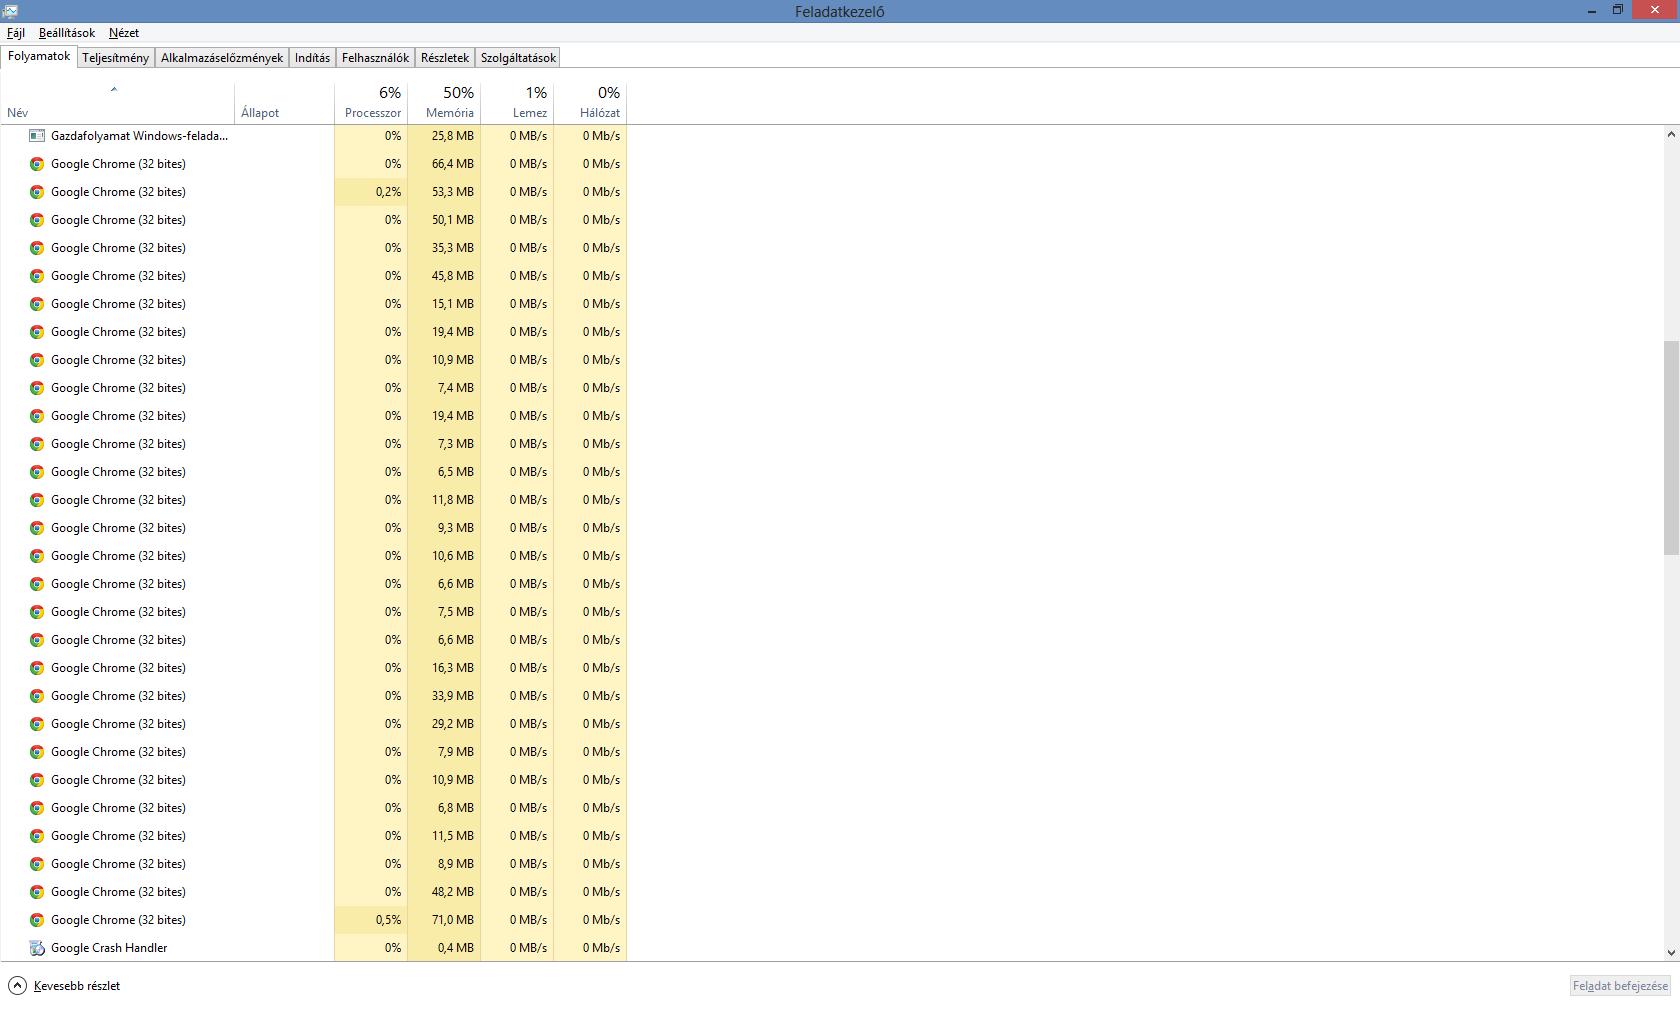This screenshot has height=1010, width=1680.
Task: Open the Szolgáltatások tab
Action: coord(518,58)
